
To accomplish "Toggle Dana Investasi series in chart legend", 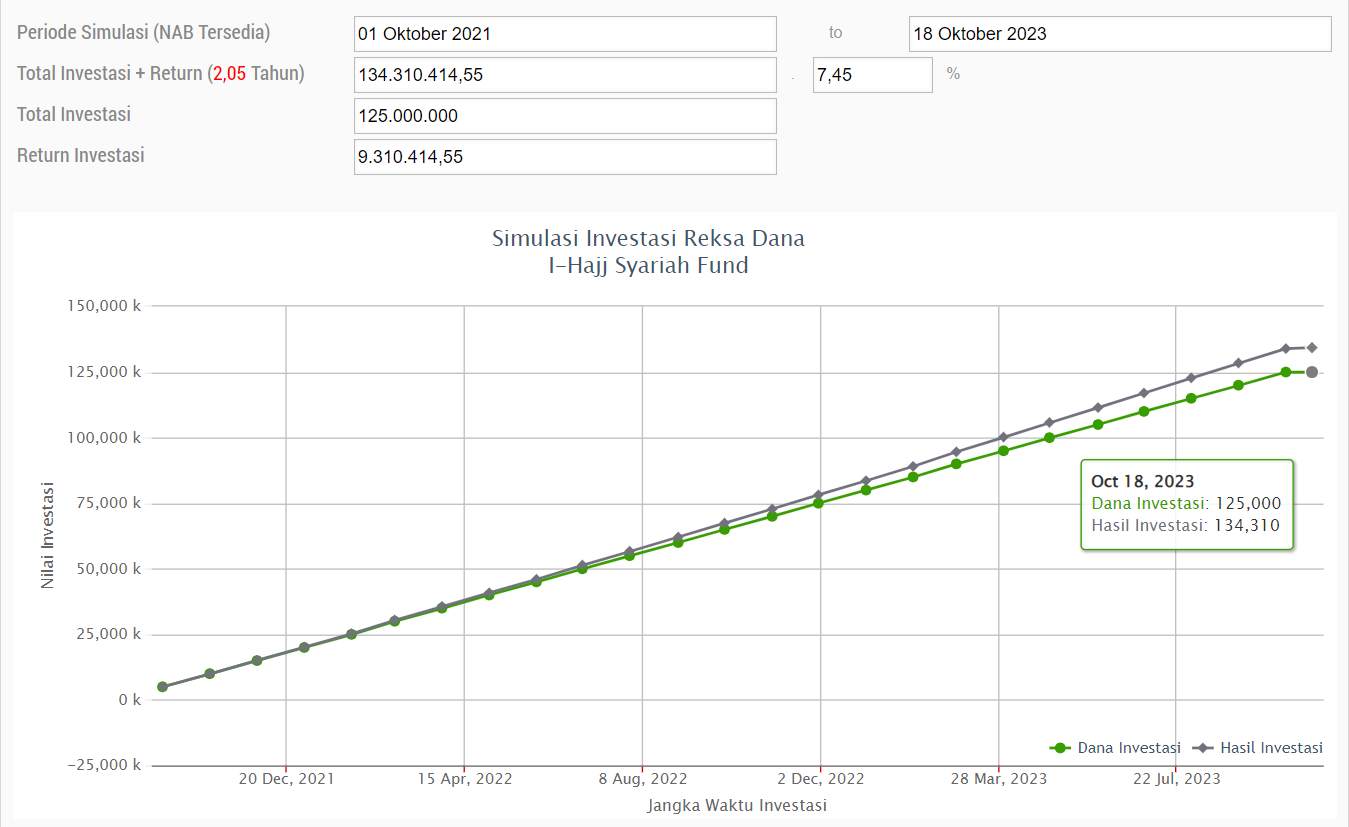I will coord(1115,748).
